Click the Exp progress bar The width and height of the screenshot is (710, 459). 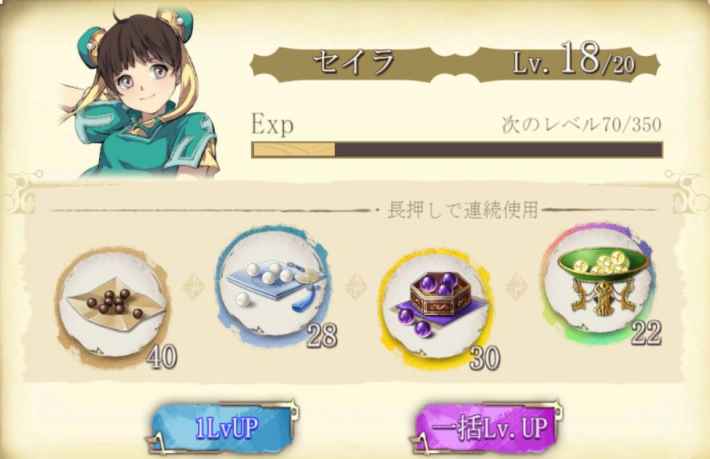click(457, 150)
